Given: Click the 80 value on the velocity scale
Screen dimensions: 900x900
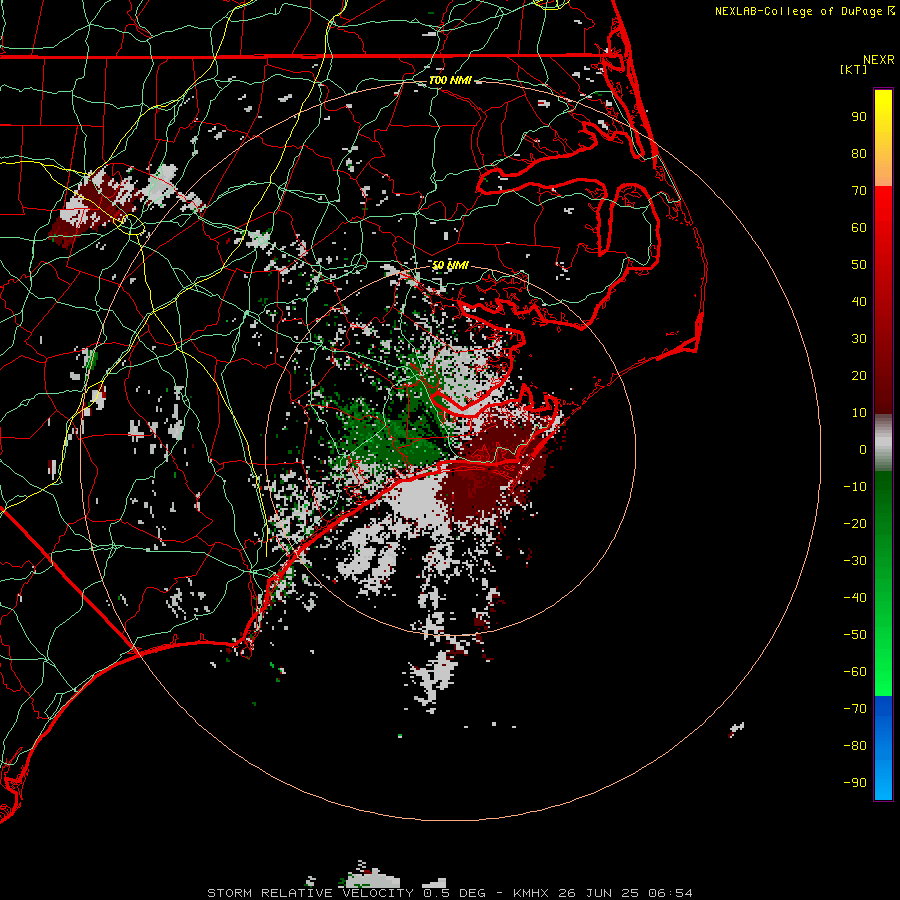Looking at the screenshot, I should [x=859, y=154].
